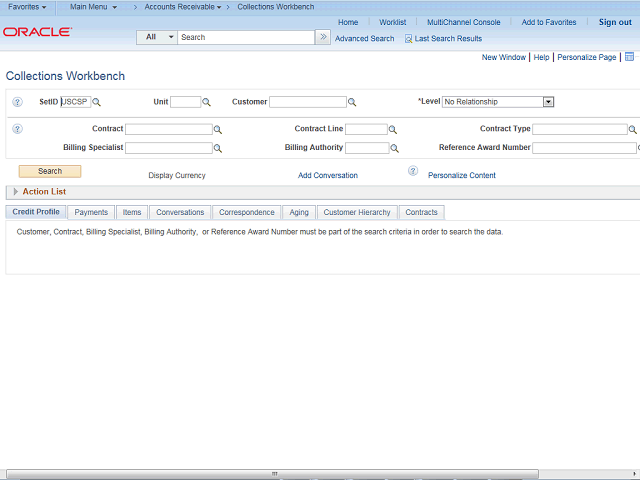Screen dimensions: 640x480
Task: Click into the Billing Specialist field
Action: [169, 148]
